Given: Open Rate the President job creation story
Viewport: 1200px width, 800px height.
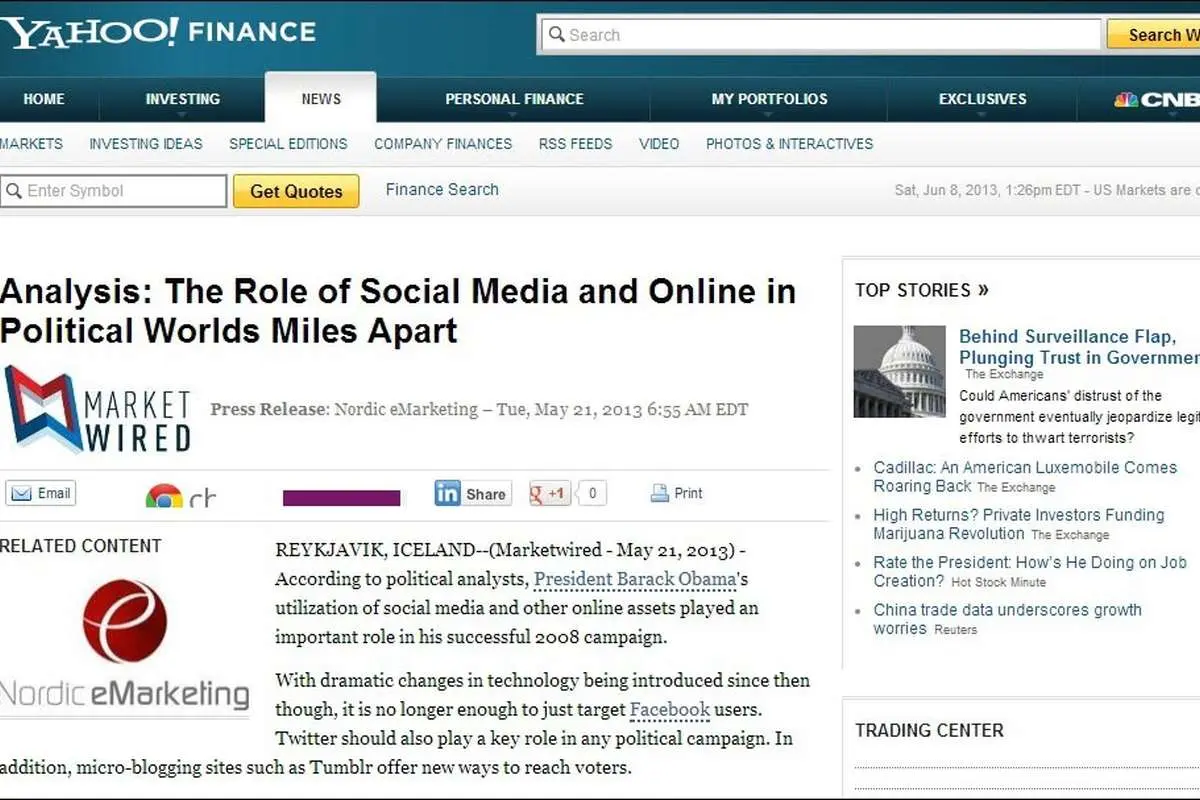Looking at the screenshot, I should (1030, 571).
